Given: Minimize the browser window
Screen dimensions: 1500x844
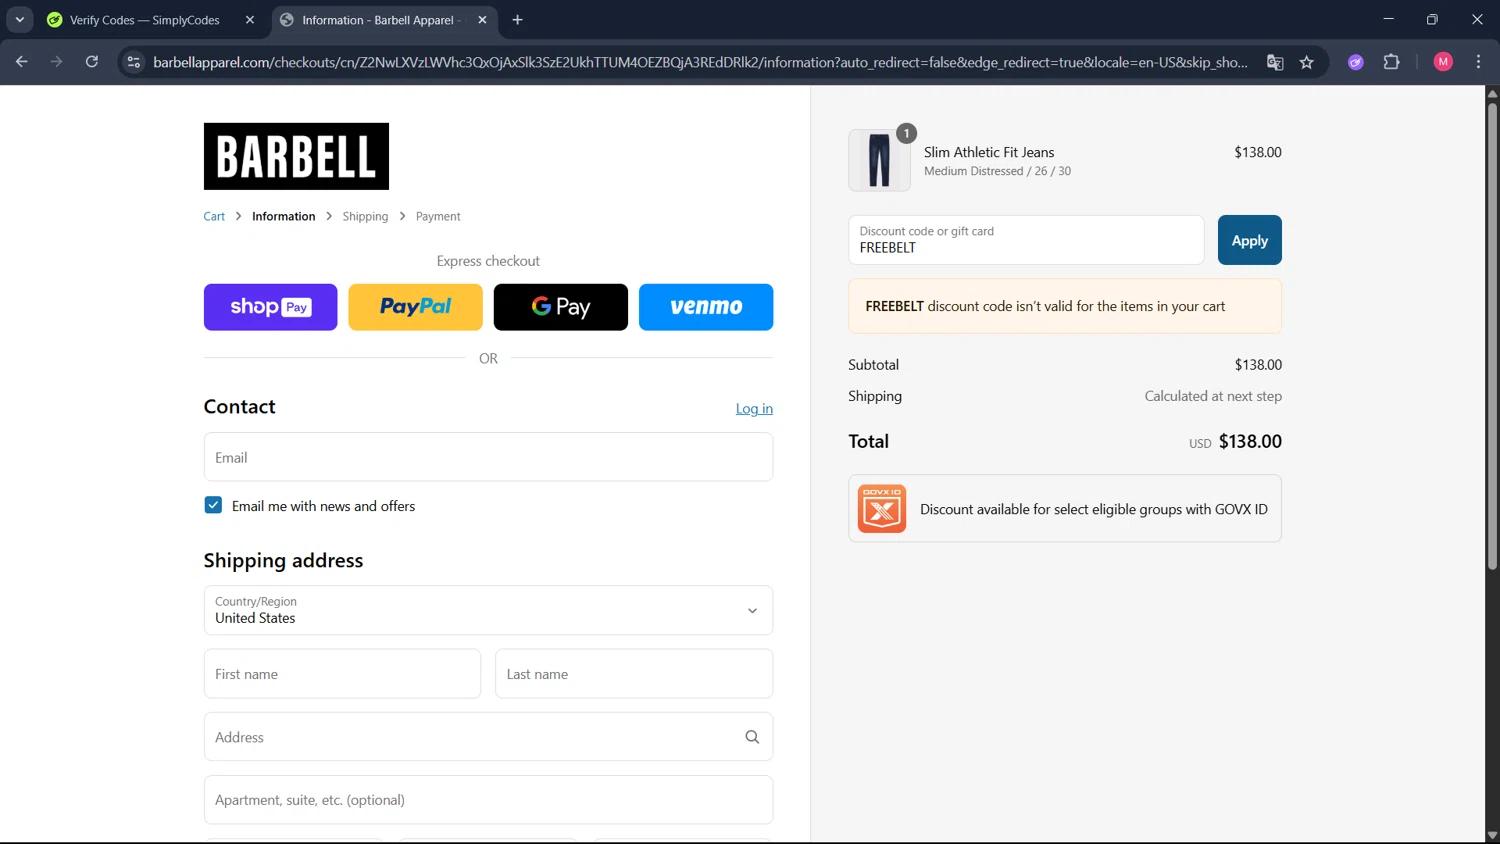Looking at the screenshot, I should coord(1388,19).
